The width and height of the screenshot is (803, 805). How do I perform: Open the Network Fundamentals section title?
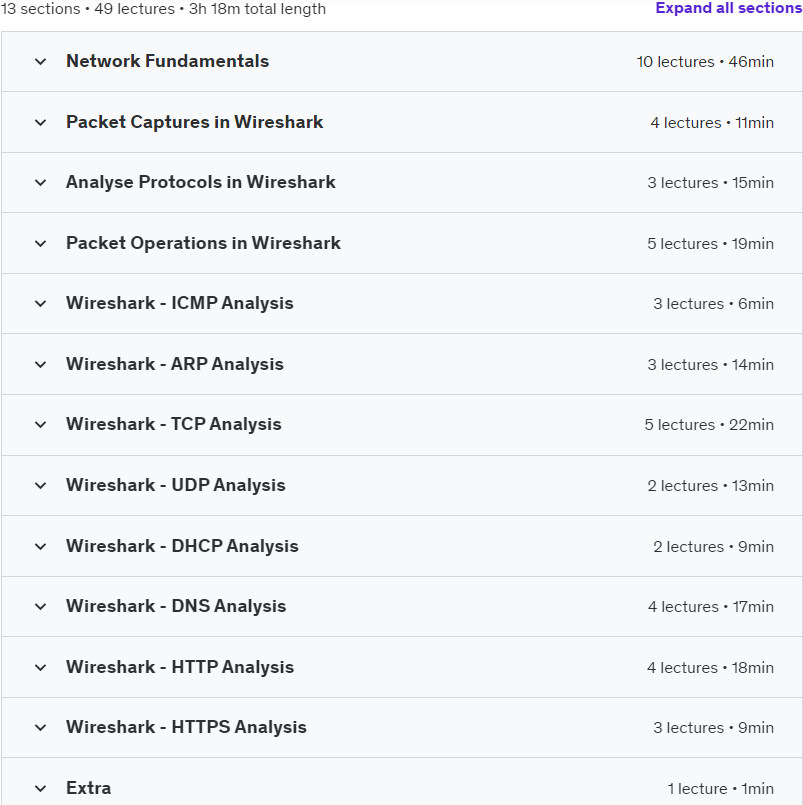pos(167,61)
